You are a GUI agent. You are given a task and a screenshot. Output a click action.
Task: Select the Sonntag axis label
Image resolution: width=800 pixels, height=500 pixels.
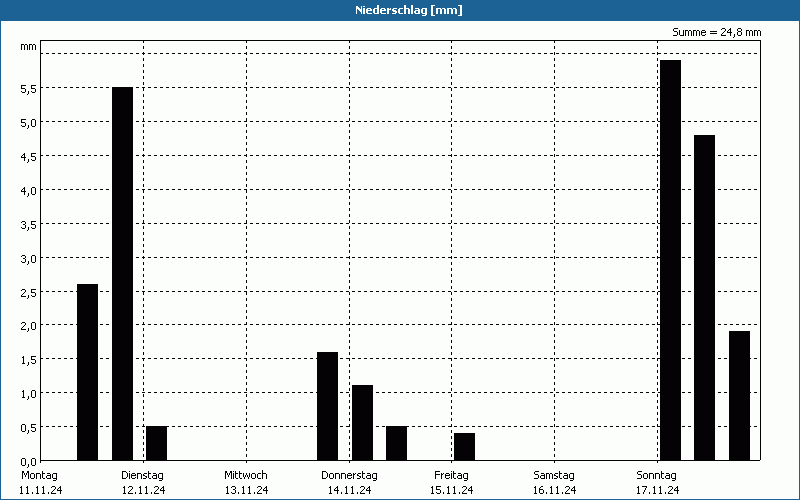[x=656, y=476]
